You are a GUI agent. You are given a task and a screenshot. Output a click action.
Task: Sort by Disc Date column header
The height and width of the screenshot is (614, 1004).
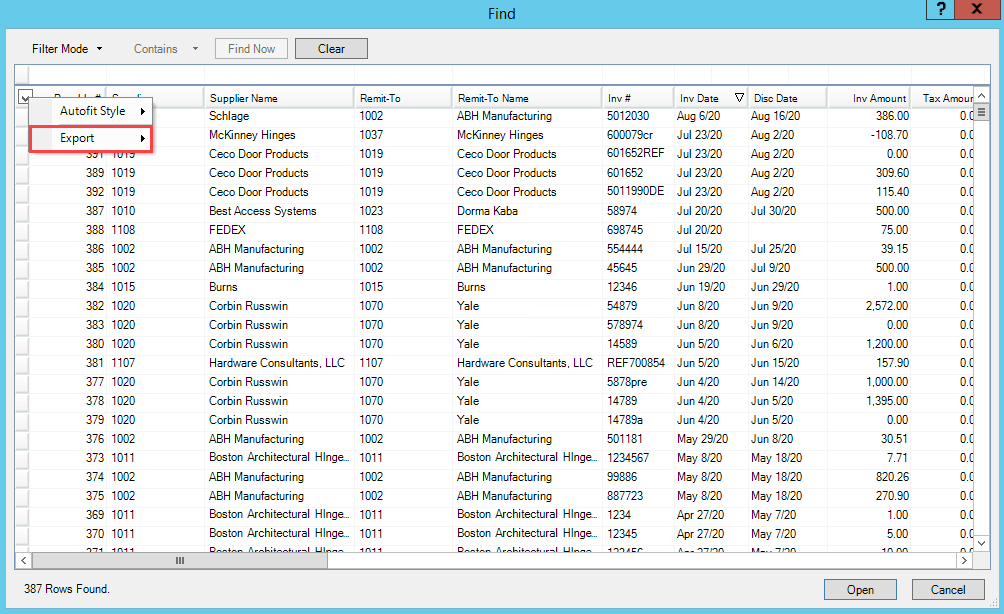click(787, 98)
